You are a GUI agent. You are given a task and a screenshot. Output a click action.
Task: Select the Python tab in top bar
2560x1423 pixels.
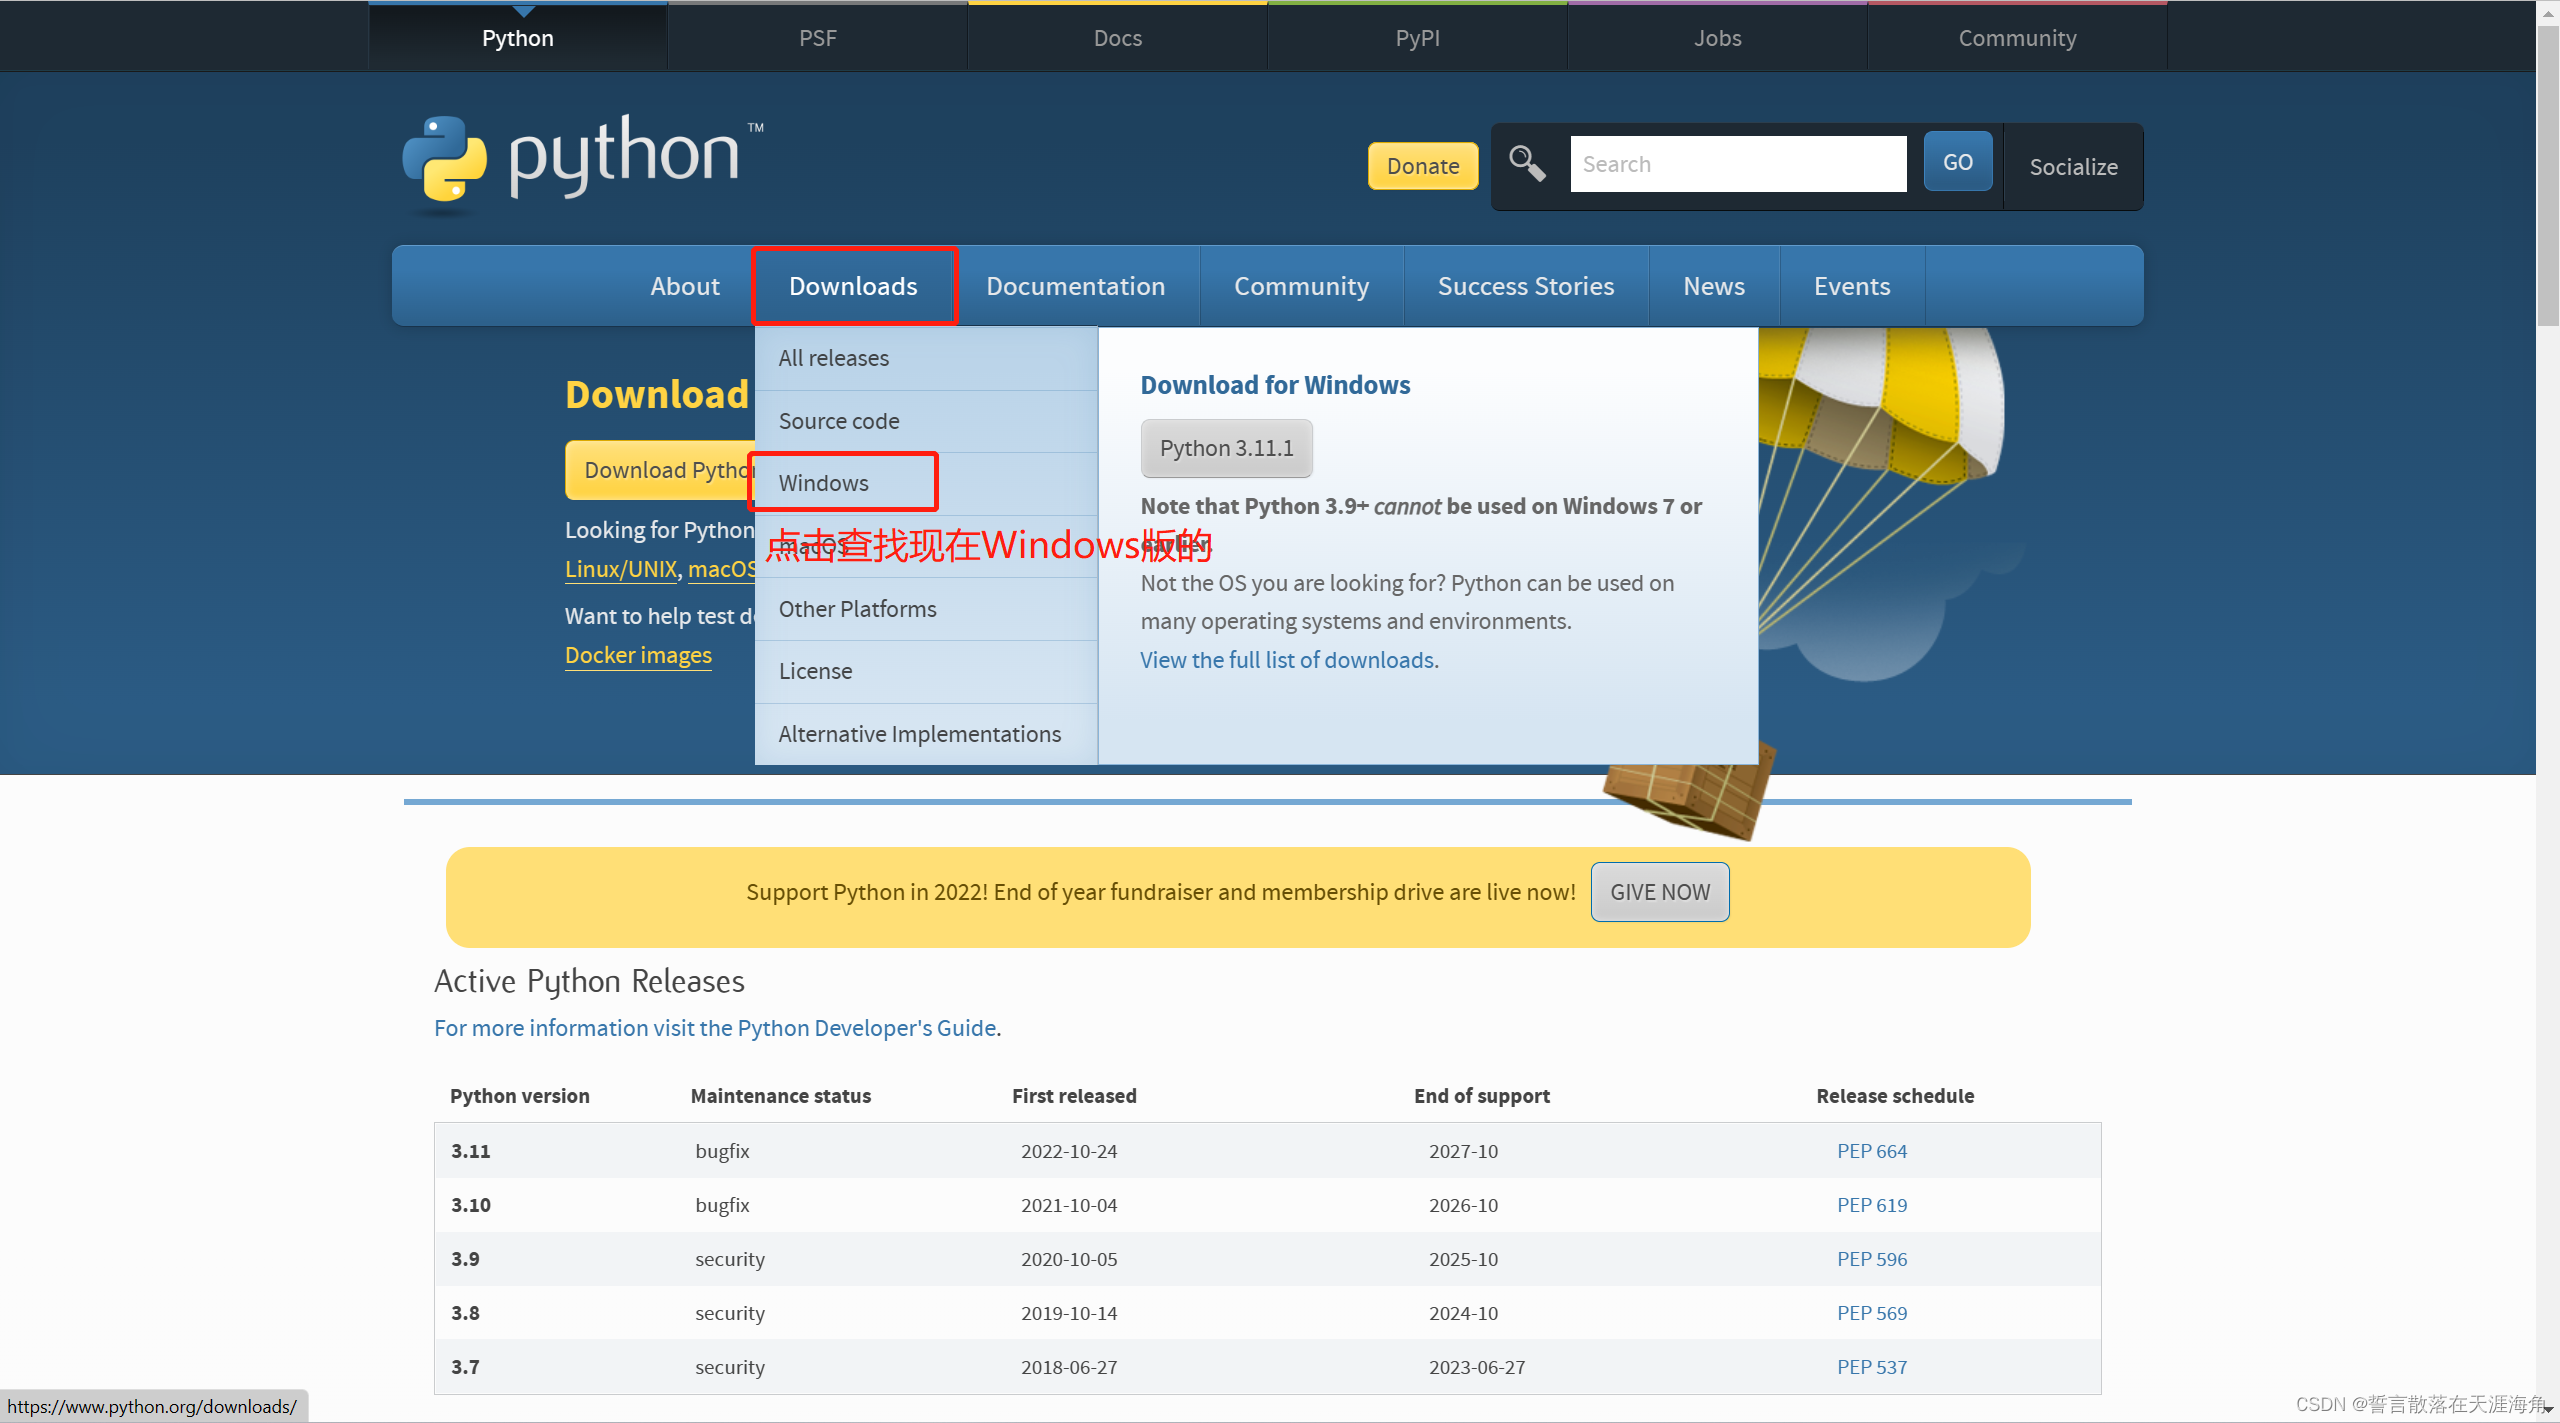click(518, 38)
